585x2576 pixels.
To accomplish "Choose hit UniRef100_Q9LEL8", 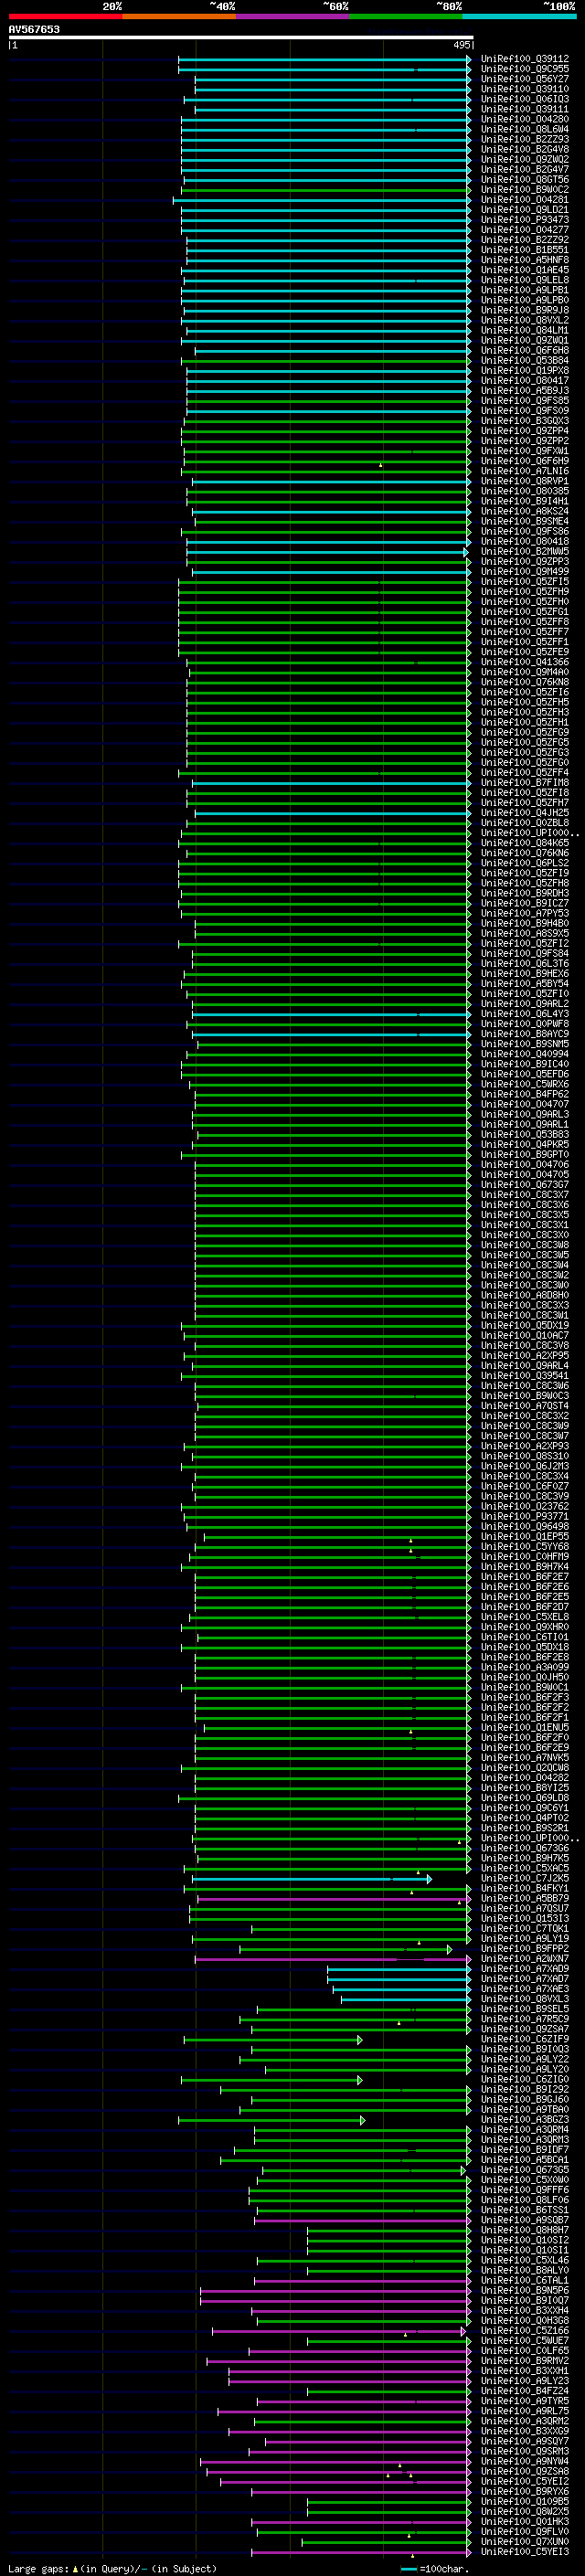I will [524, 280].
